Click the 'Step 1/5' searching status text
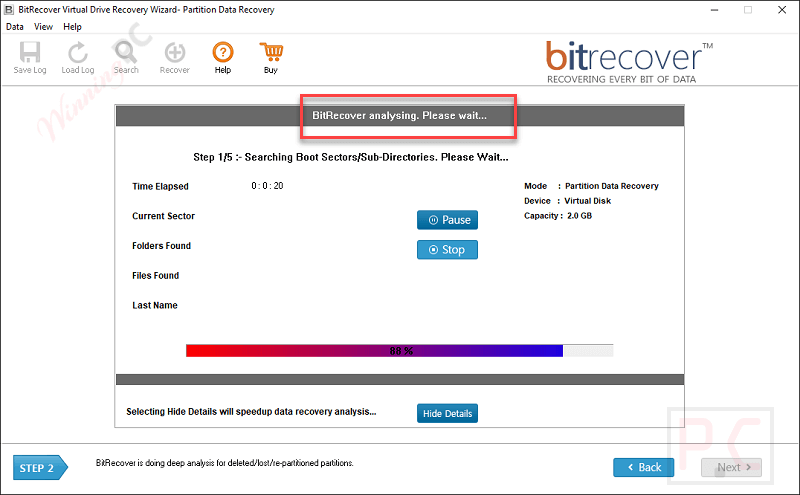This screenshot has width=800, height=495. click(x=351, y=157)
